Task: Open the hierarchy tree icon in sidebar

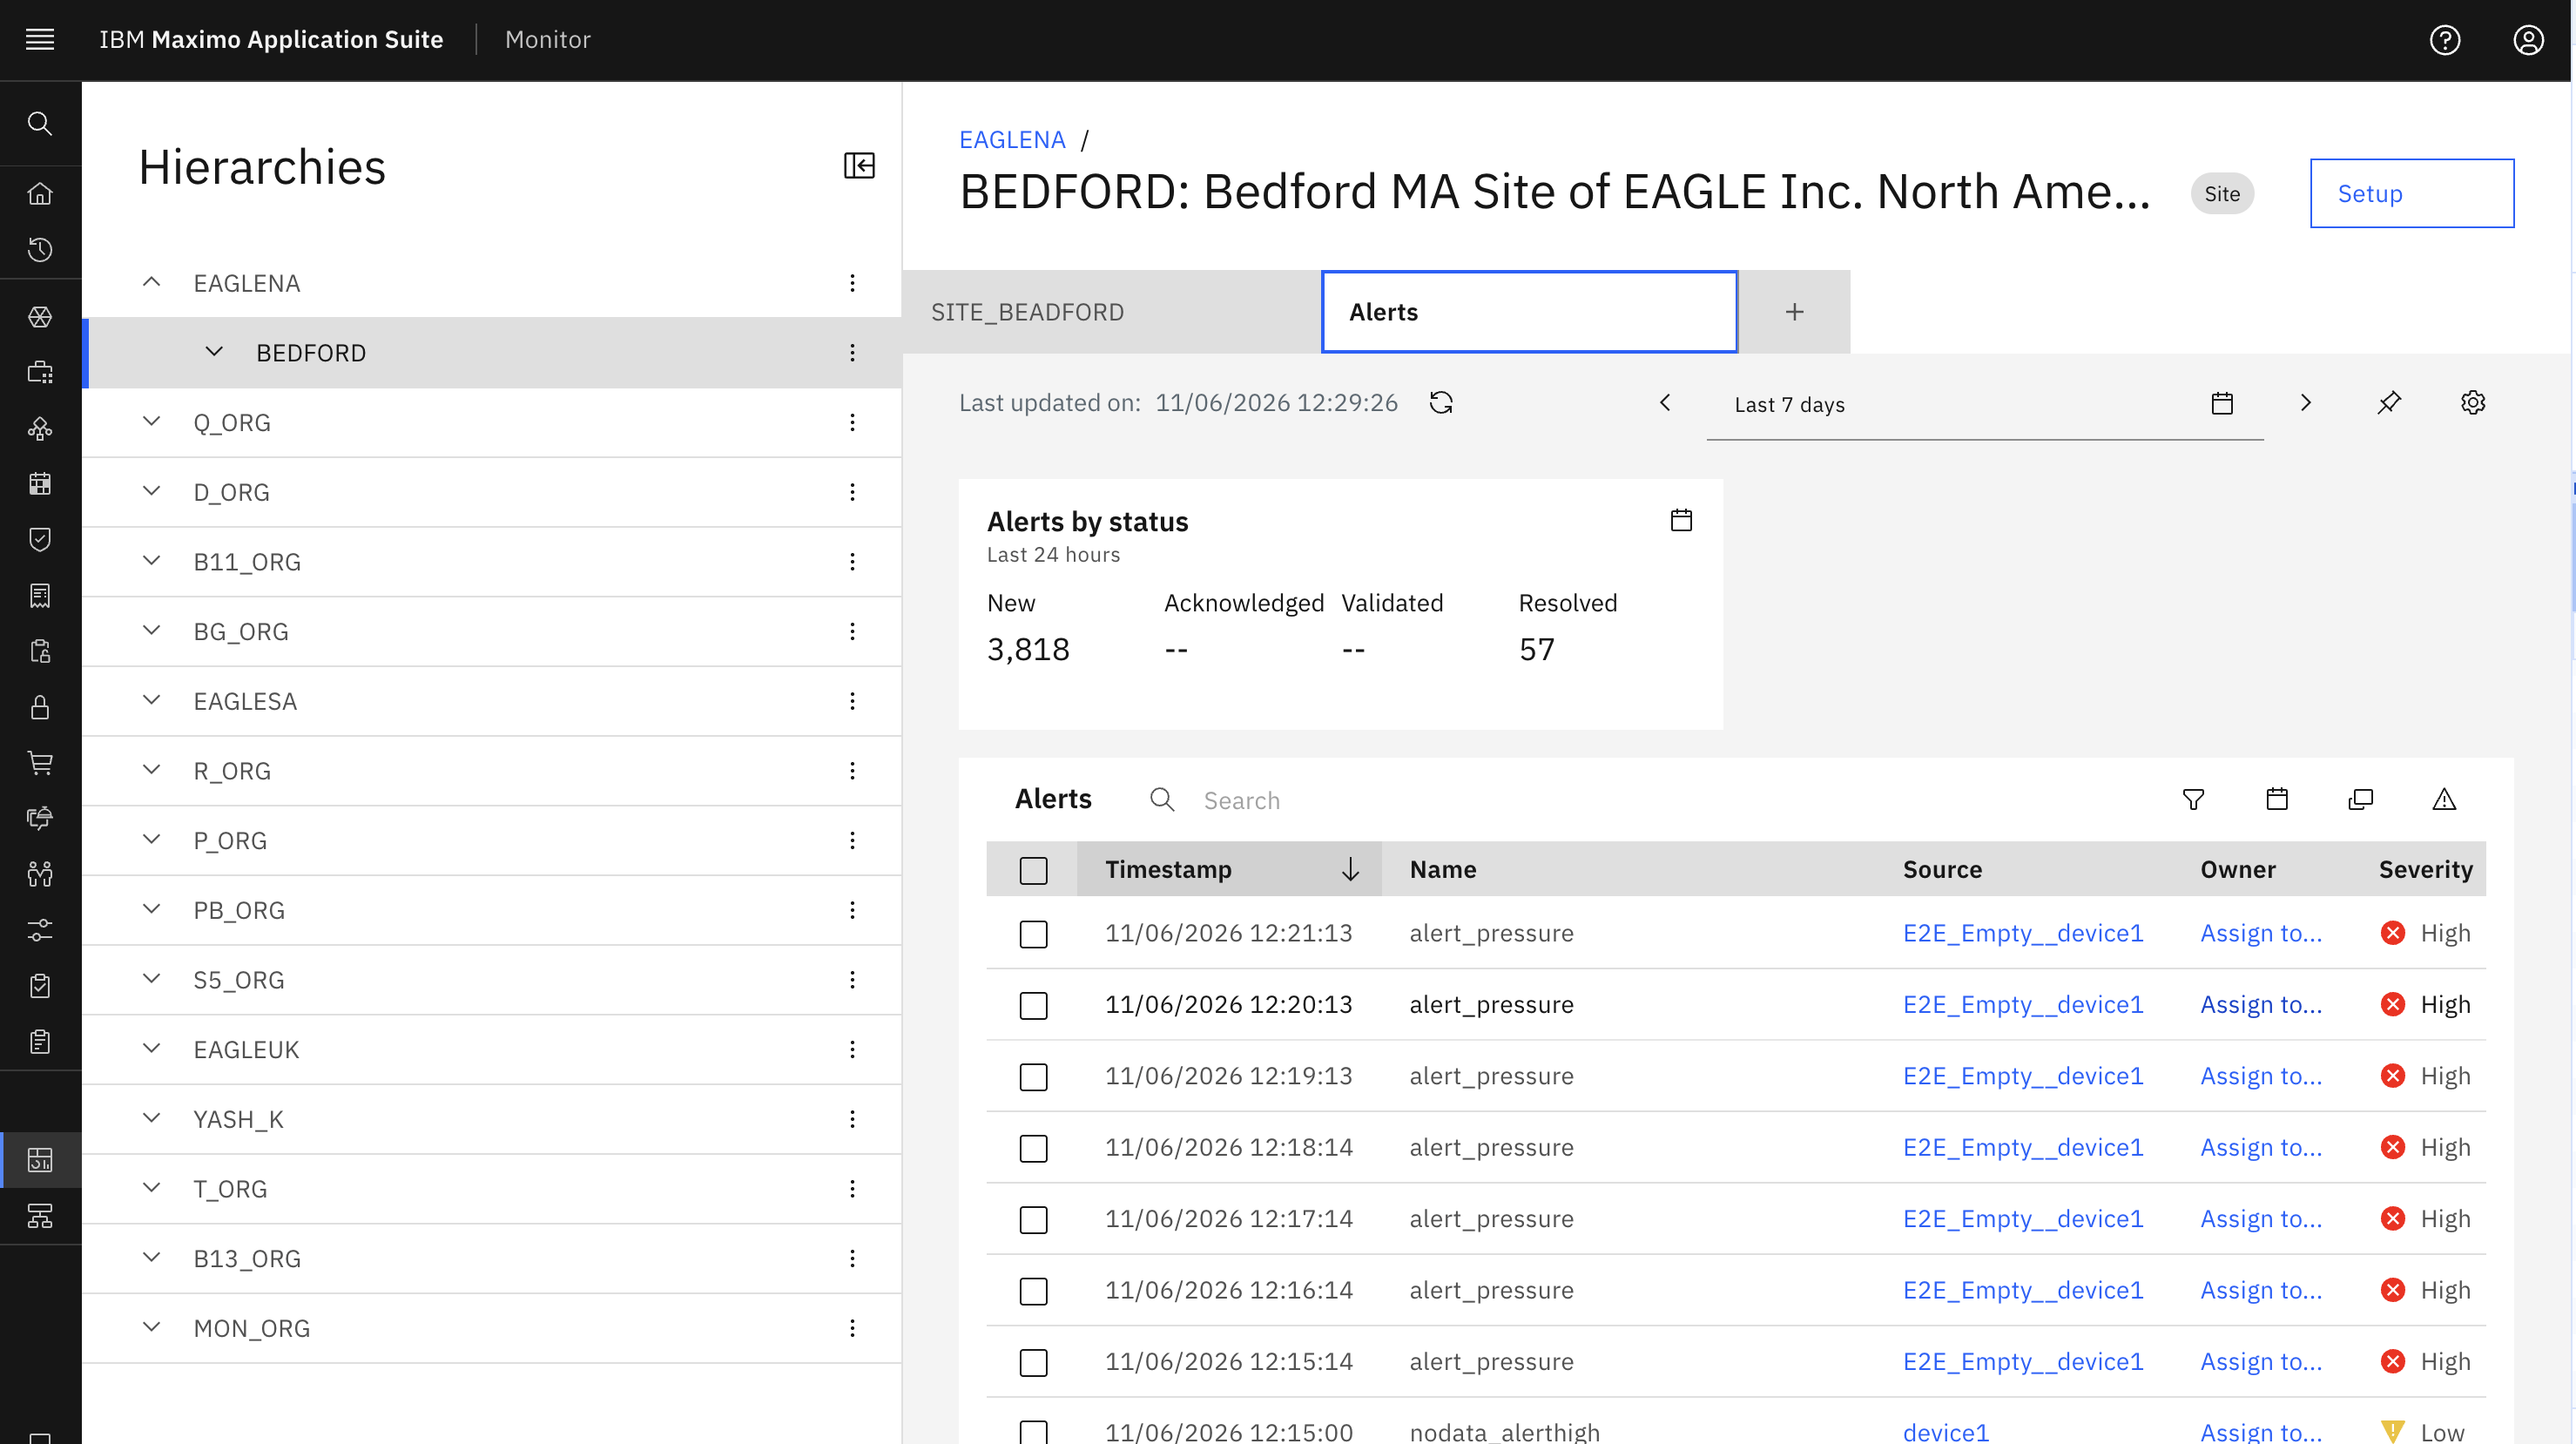Action: (x=40, y=1216)
